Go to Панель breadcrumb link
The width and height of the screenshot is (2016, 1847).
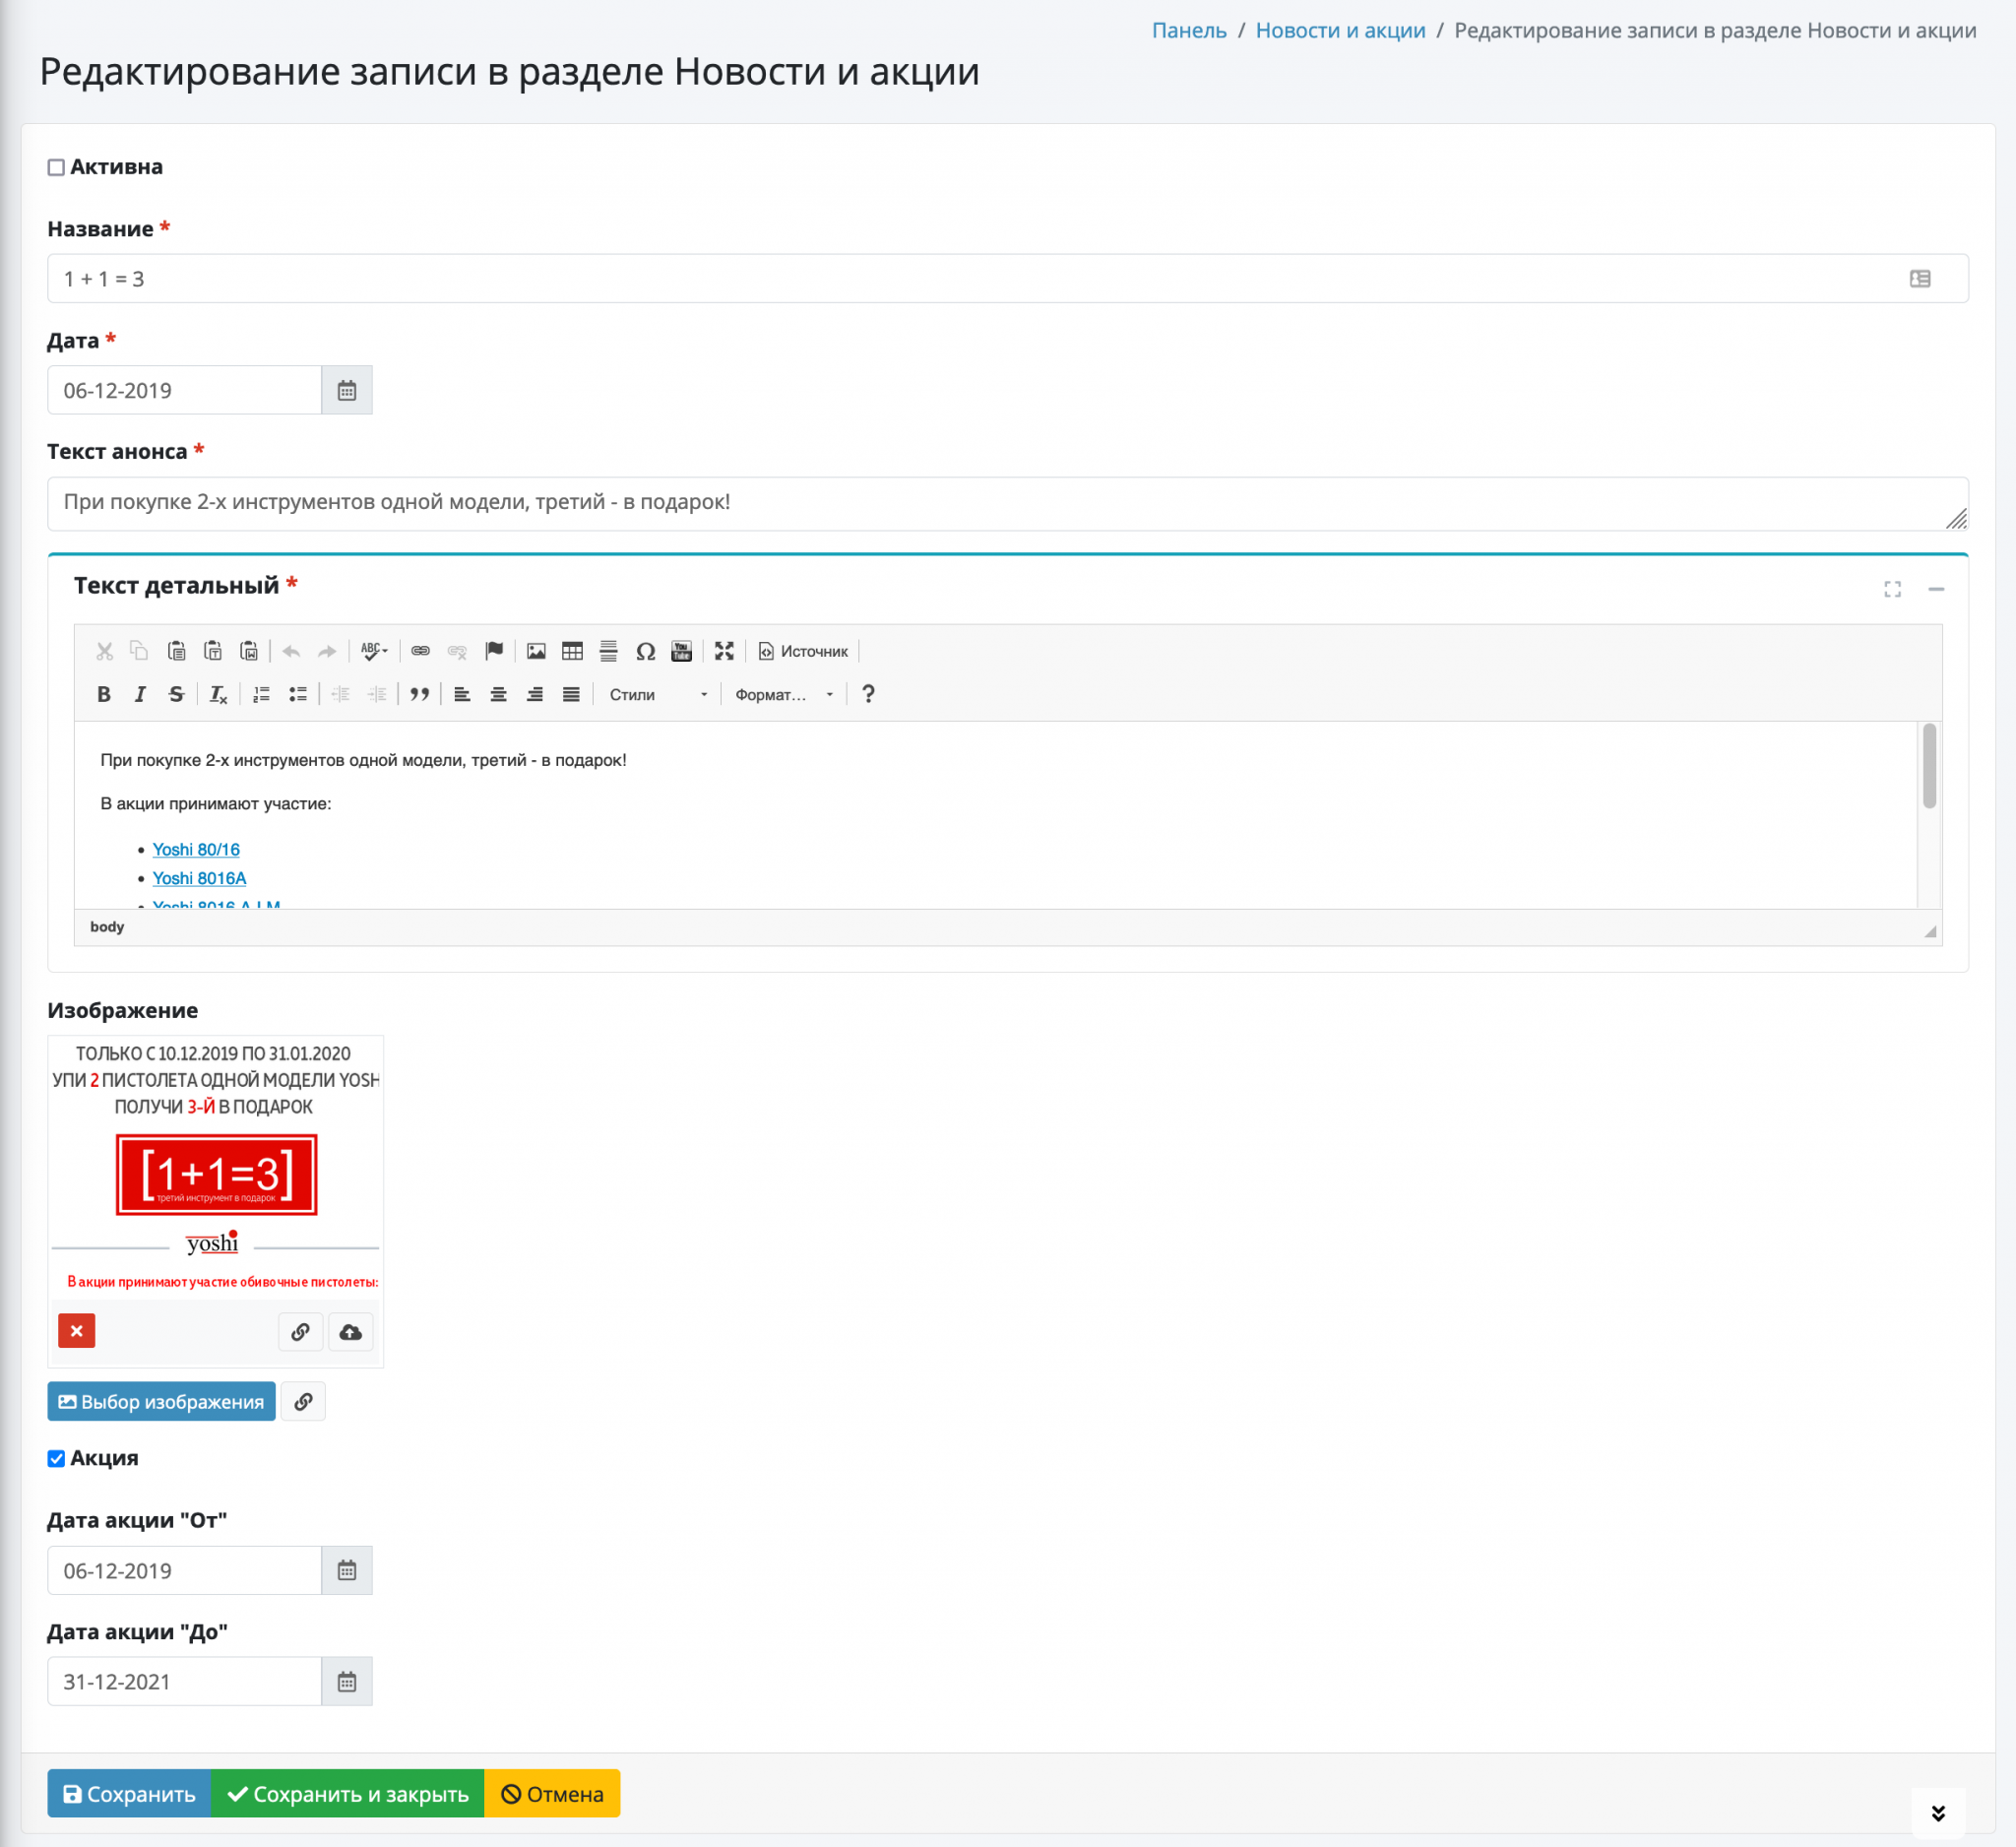1189,30
